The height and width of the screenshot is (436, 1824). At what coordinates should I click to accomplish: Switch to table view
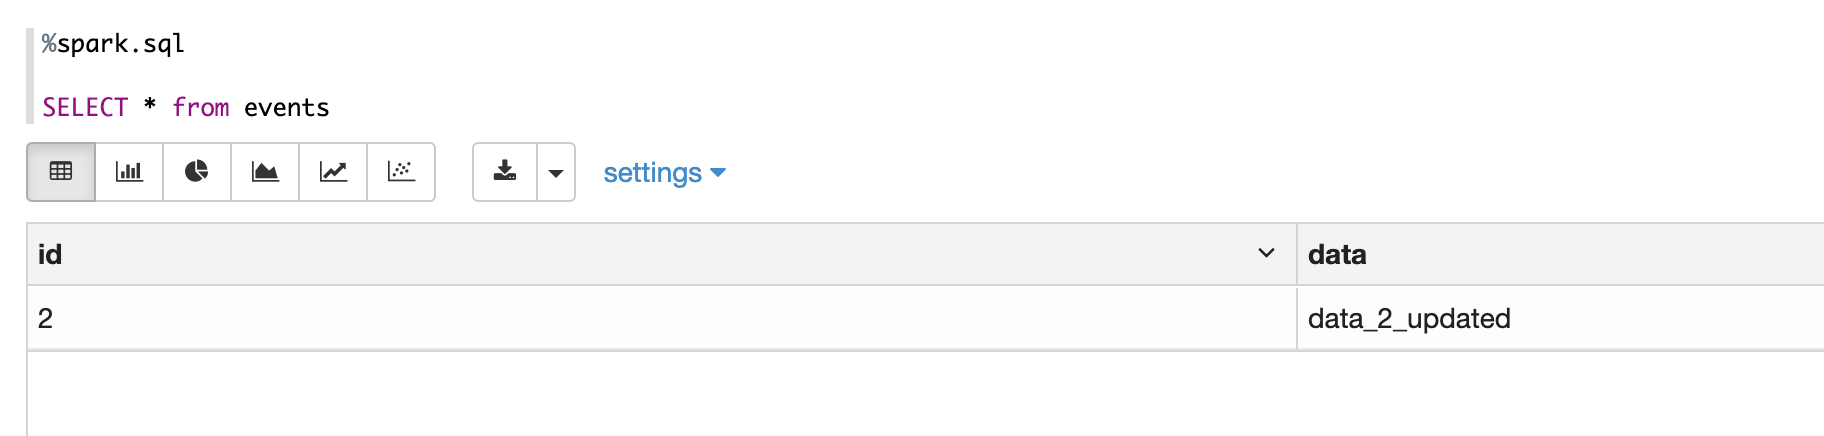[61, 172]
